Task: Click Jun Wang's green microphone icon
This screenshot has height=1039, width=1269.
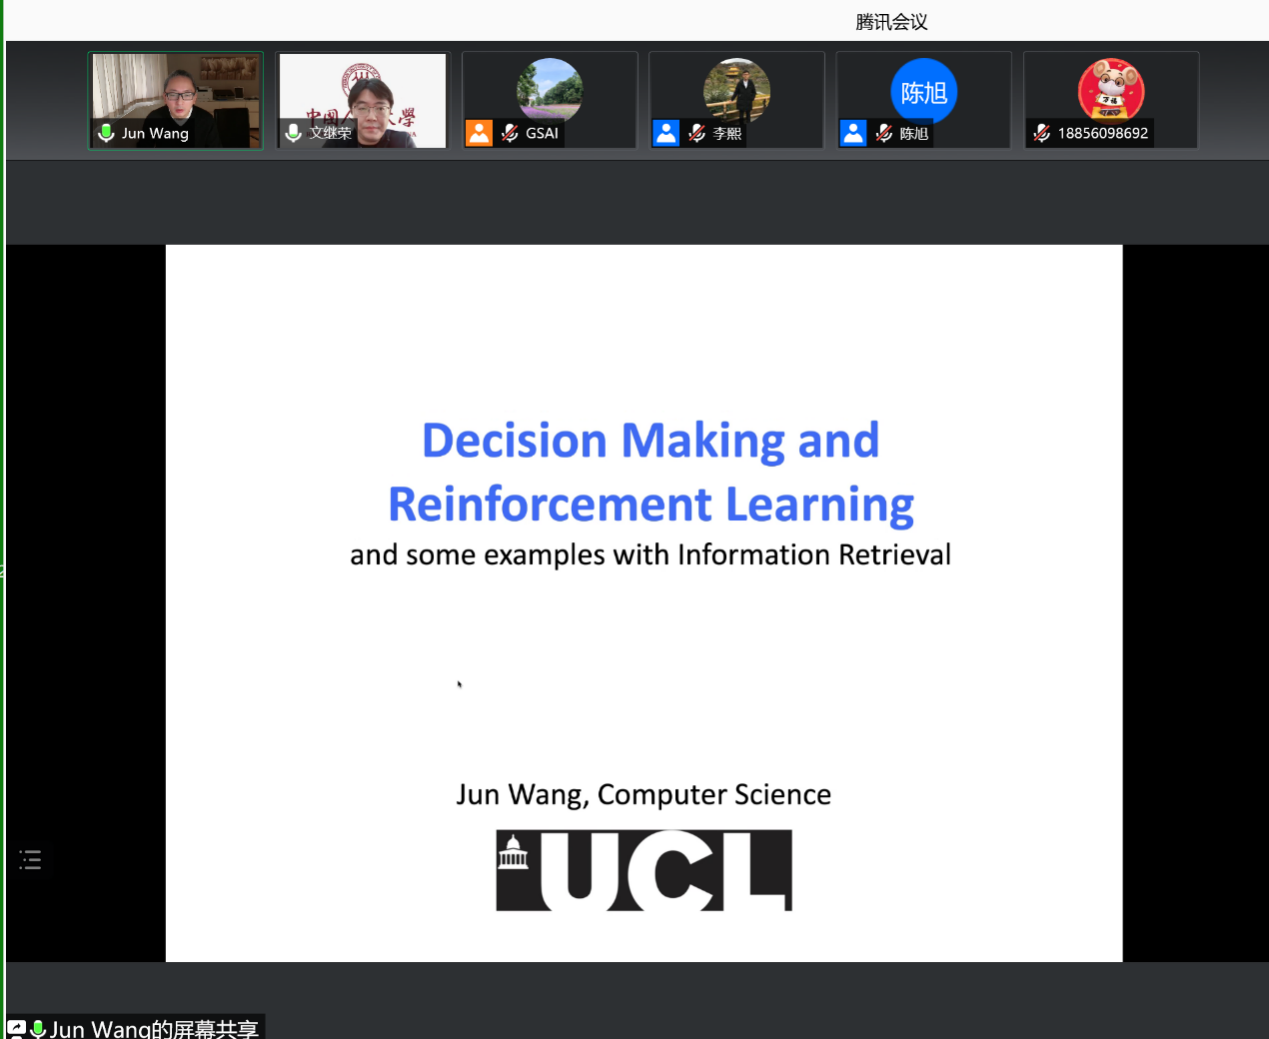Action: click(x=106, y=133)
